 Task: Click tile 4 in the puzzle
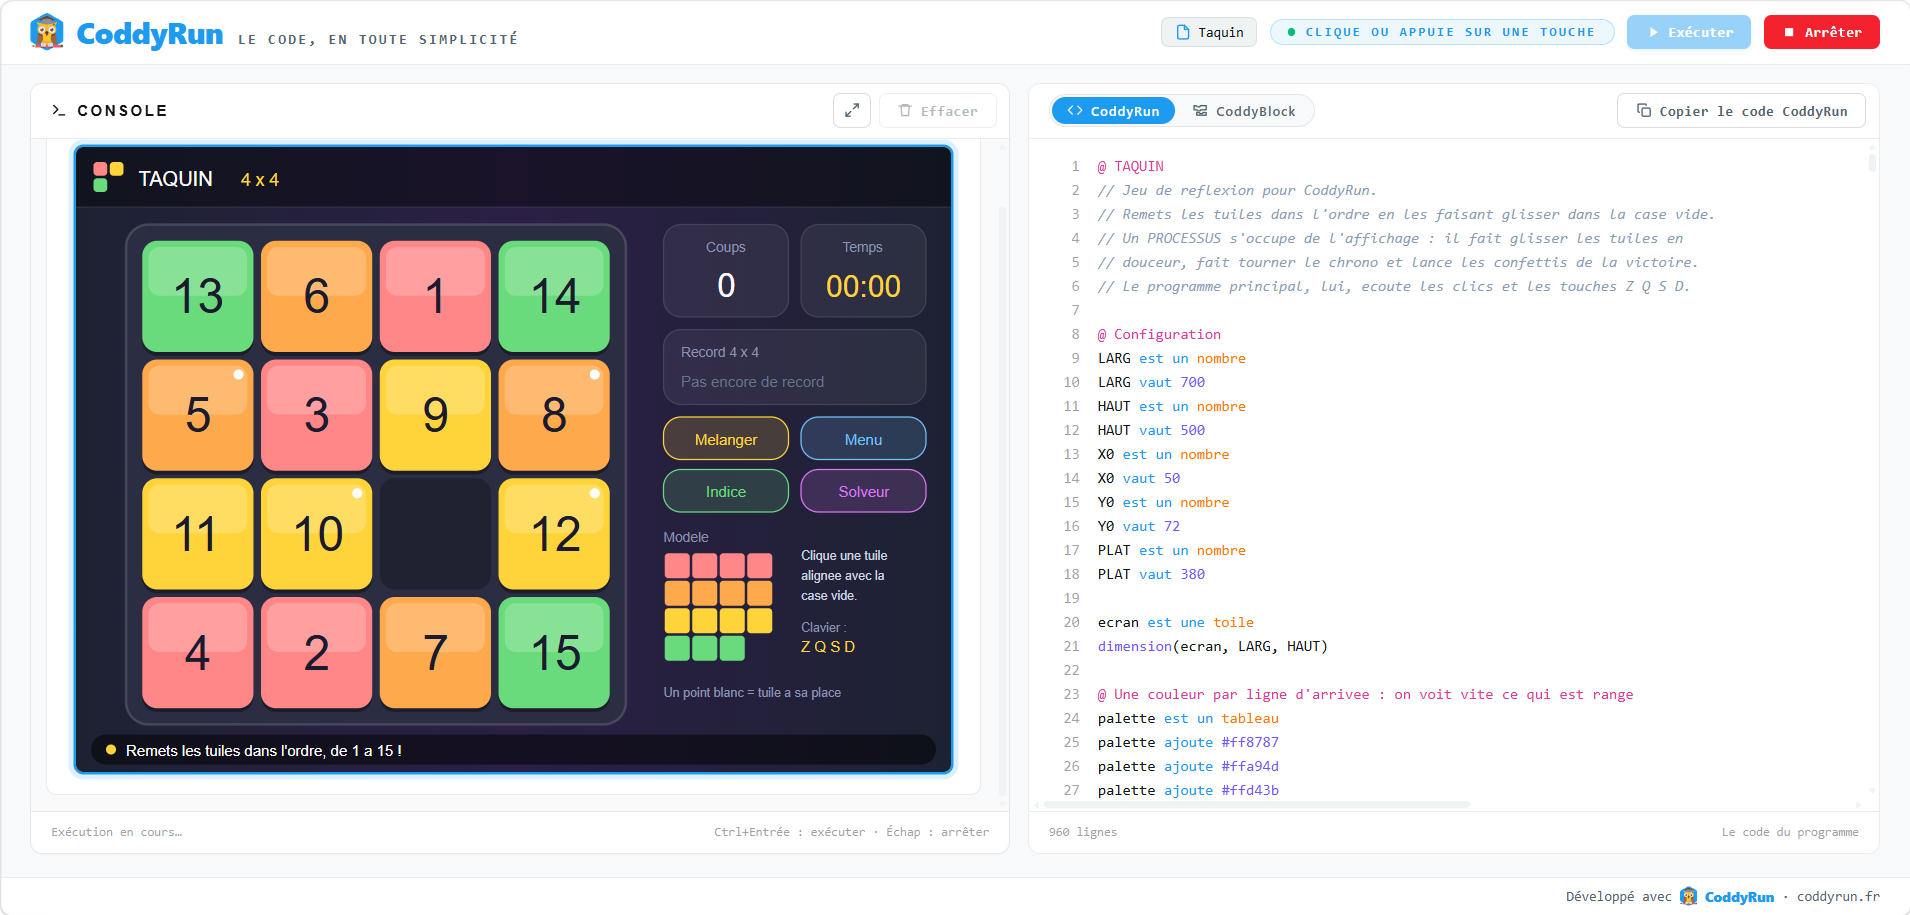tap(198, 653)
